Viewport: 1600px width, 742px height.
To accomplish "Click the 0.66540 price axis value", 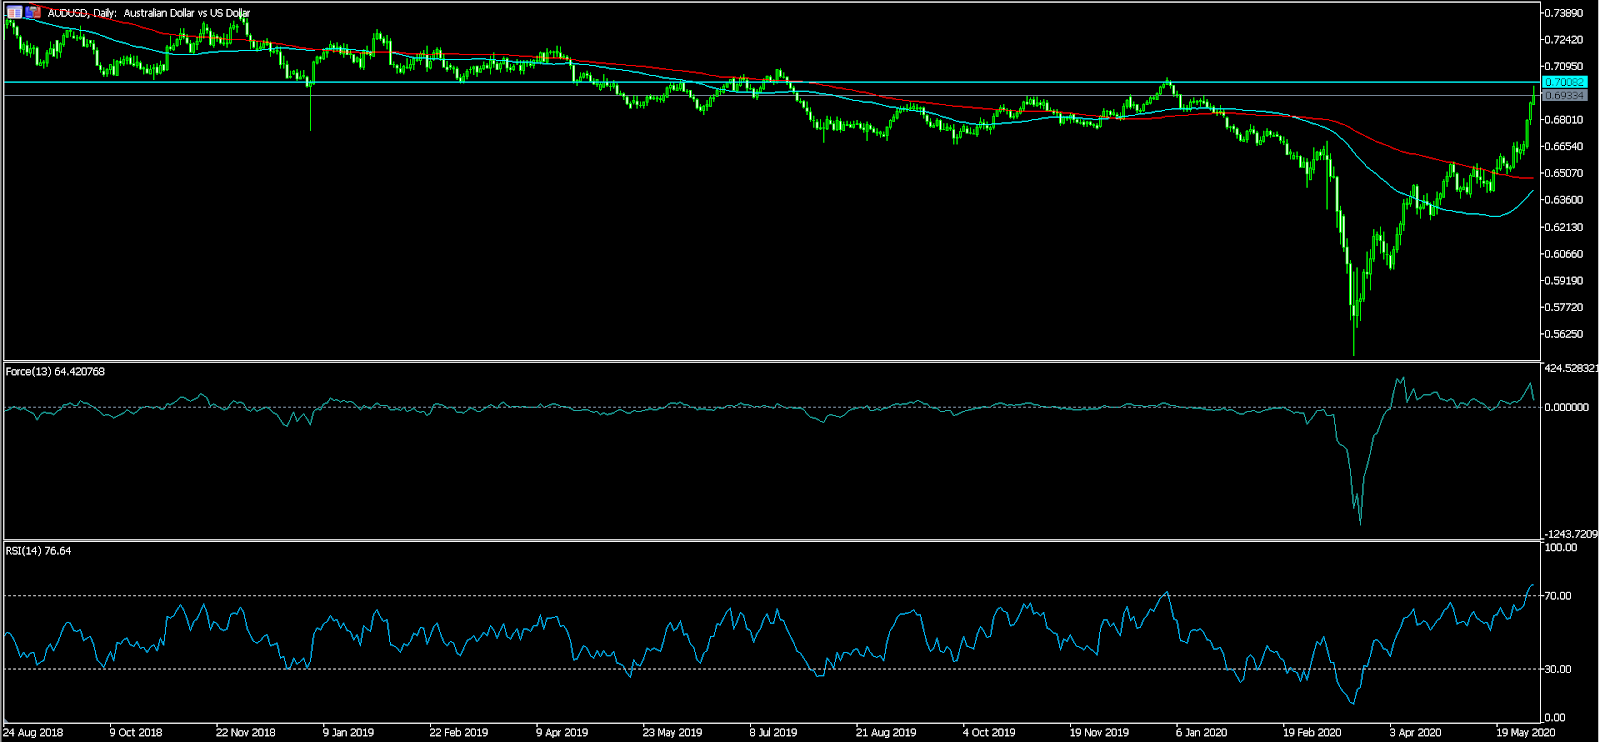I will coord(1564,147).
